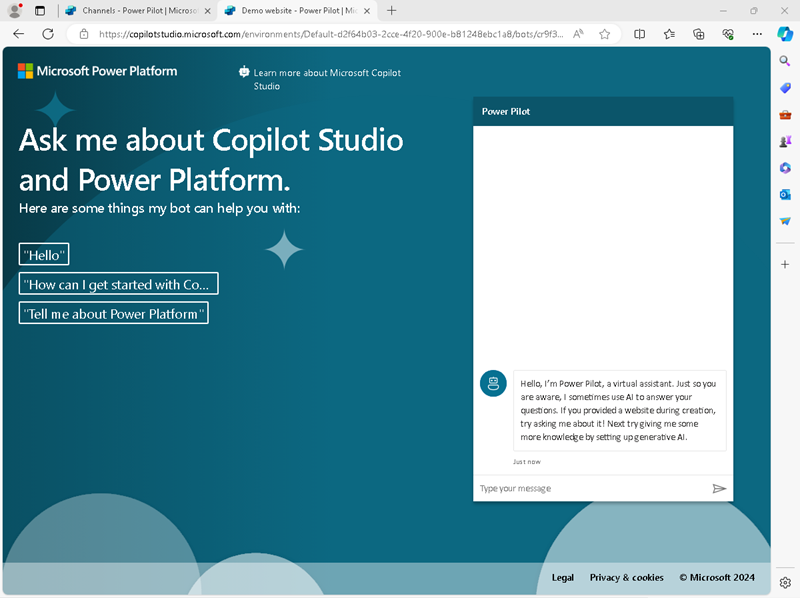Close the Channels - Power Pilot tab
Image resolution: width=800 pixels, height=598 pixels.
tap(208, 11)
